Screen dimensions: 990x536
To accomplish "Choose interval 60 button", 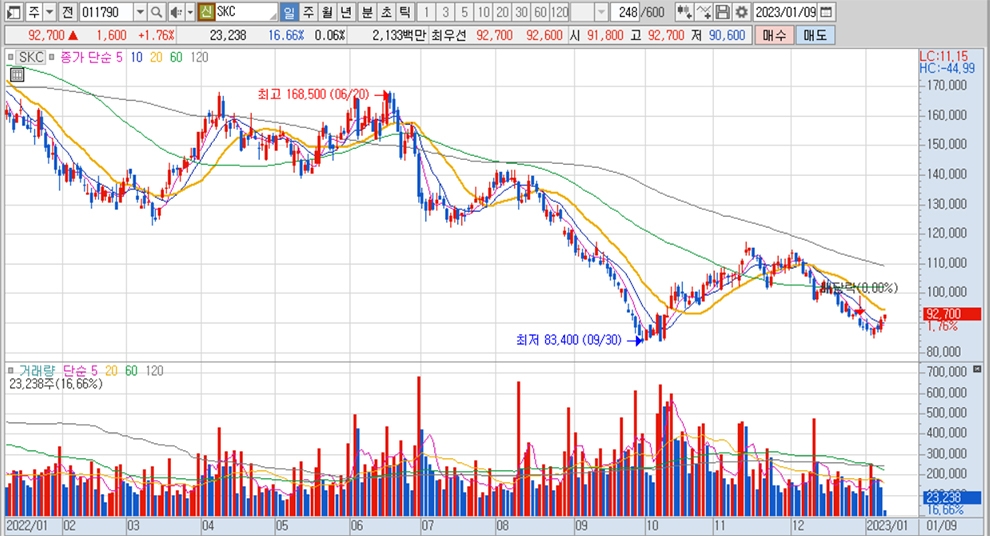I will pos(540,11).
